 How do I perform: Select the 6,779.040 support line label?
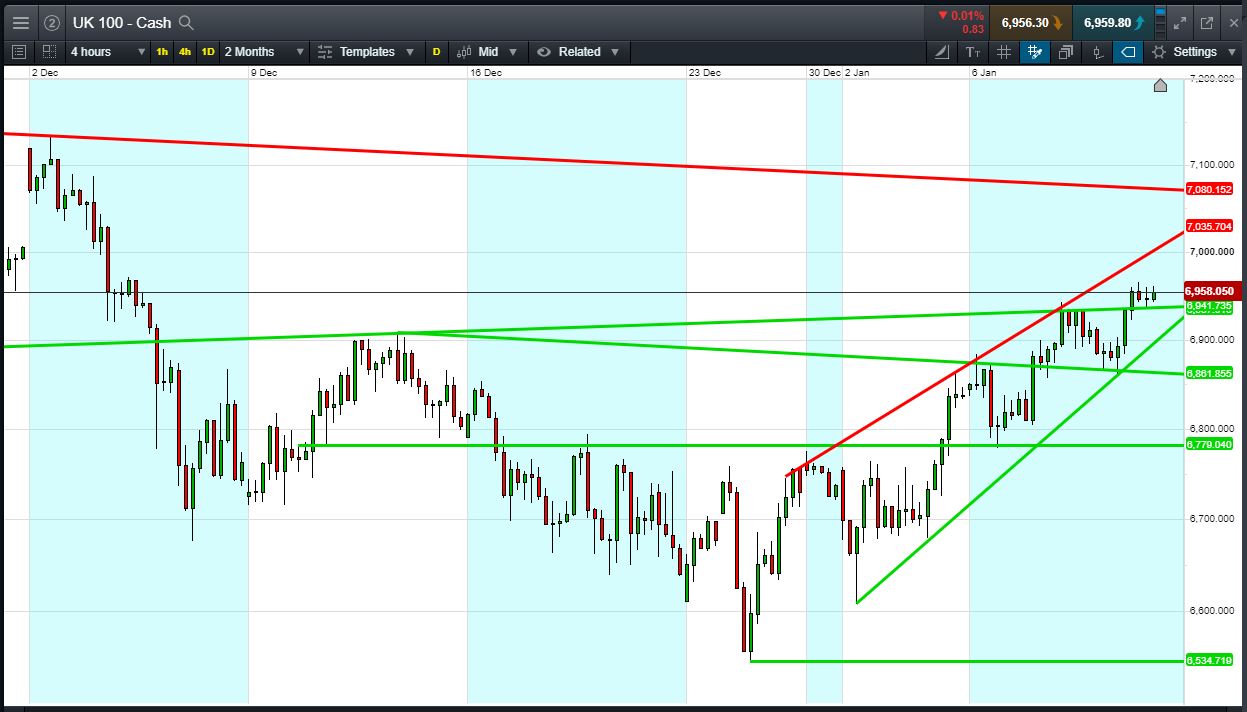point(1209,444)
